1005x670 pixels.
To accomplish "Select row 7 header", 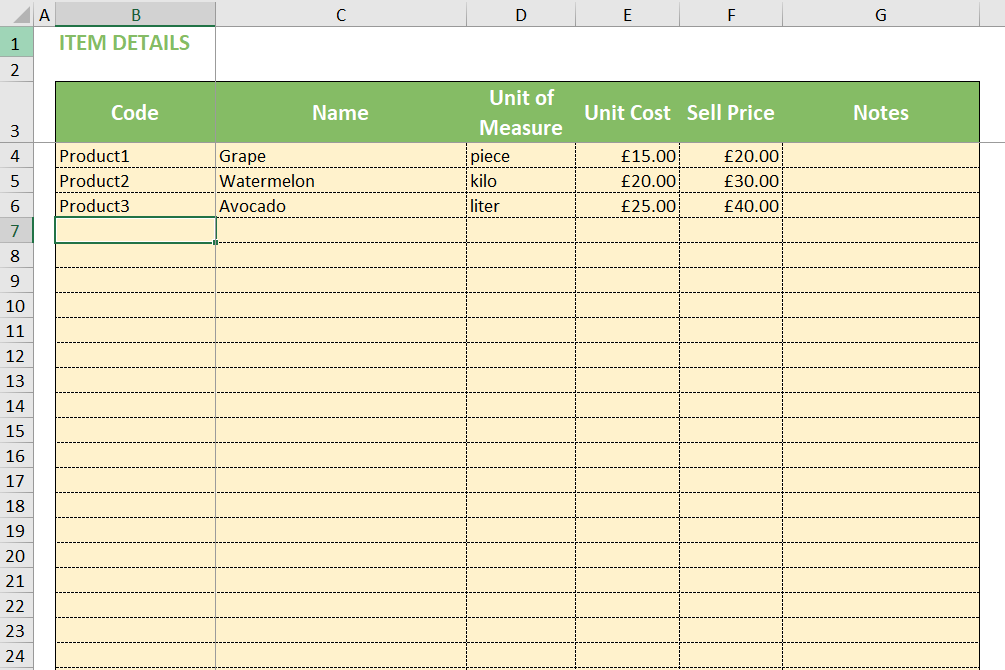I will click(x=16, y=231).
